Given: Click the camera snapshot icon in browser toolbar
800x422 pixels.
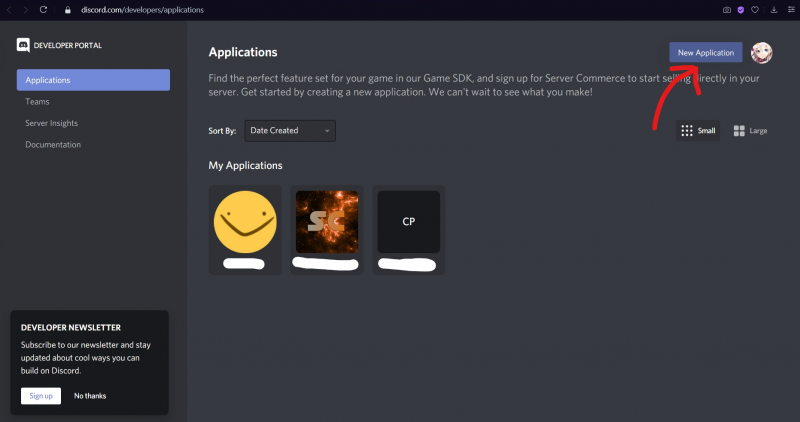Looking at the screenshot, I should point(727,10).
